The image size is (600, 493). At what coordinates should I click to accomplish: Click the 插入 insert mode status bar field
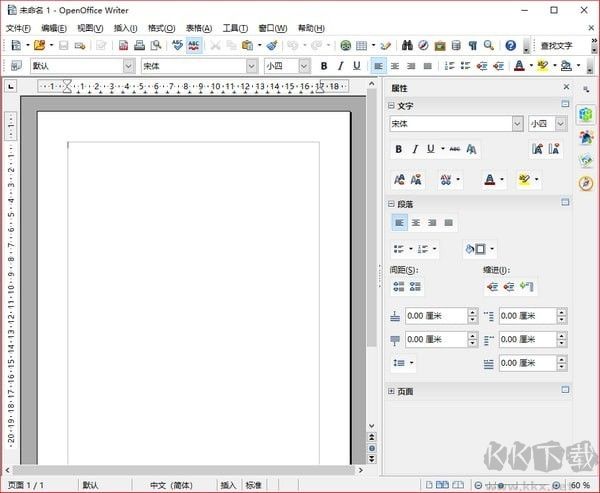[228, 485]
